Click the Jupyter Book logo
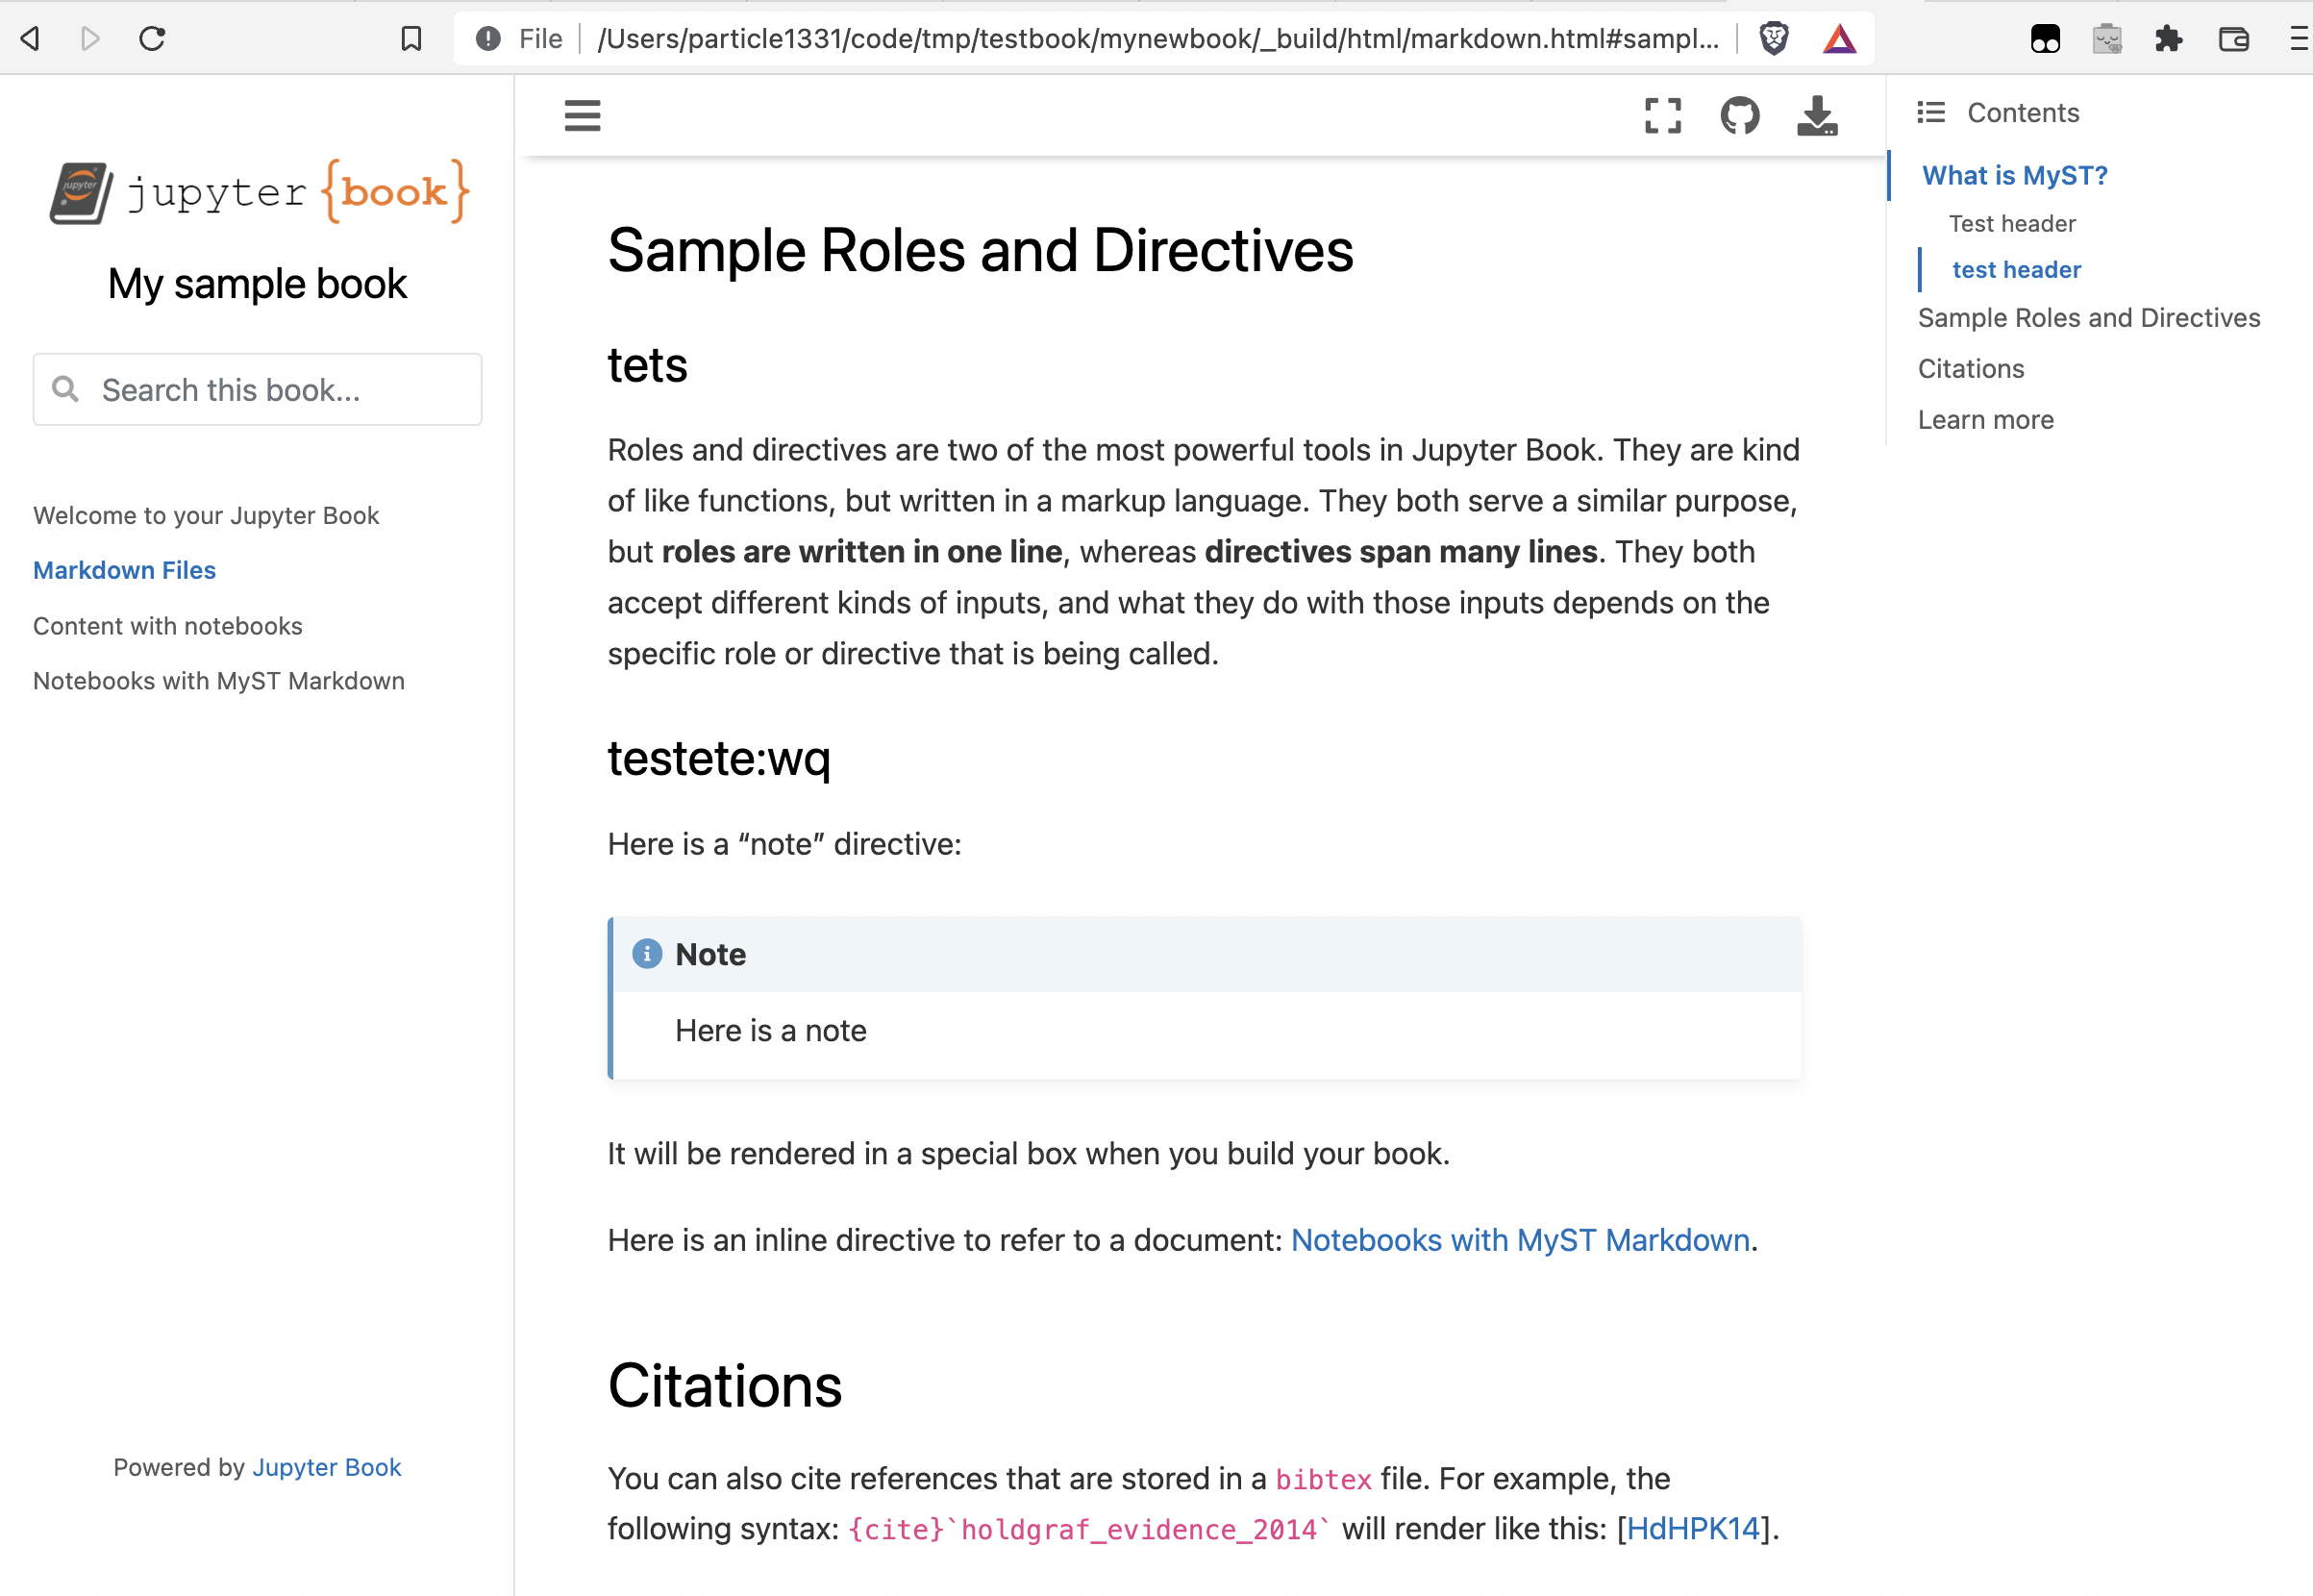 pyautogui.click(x=258, y=191)
